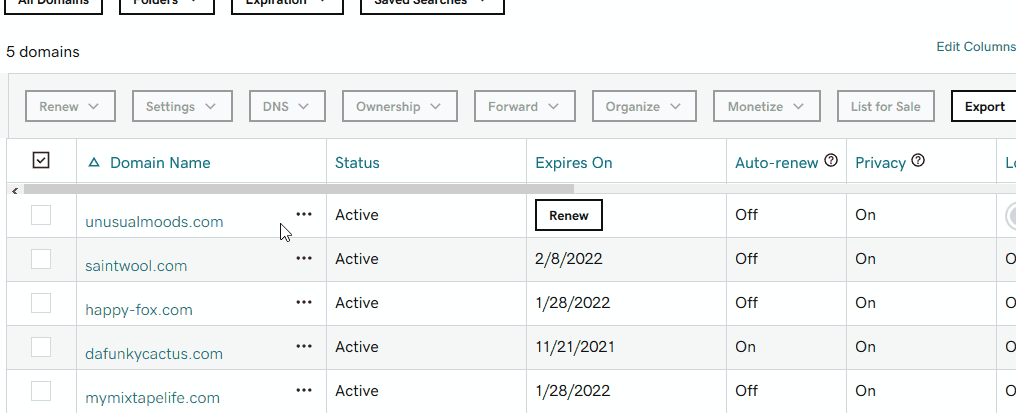This screenshot has height=414, width=1016.
Task: Open dafunkycactus.com domain link
Action: [x=154, y=354]
